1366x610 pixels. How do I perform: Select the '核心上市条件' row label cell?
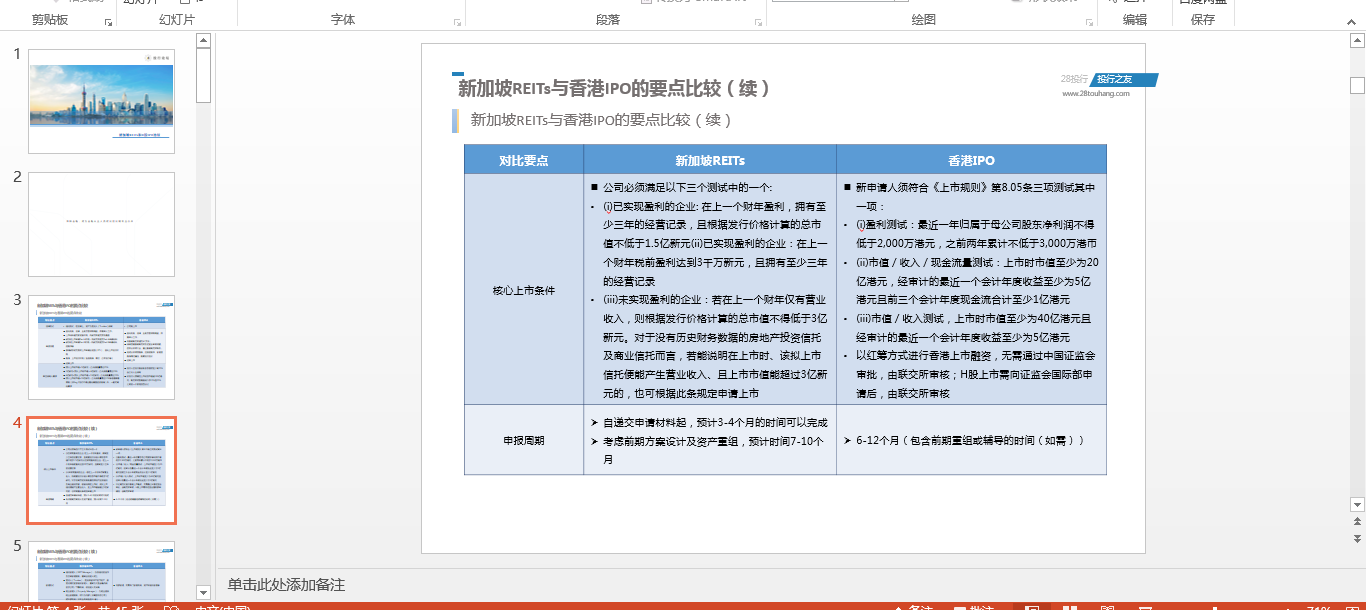pyautogui.click(x=524, y=290)
